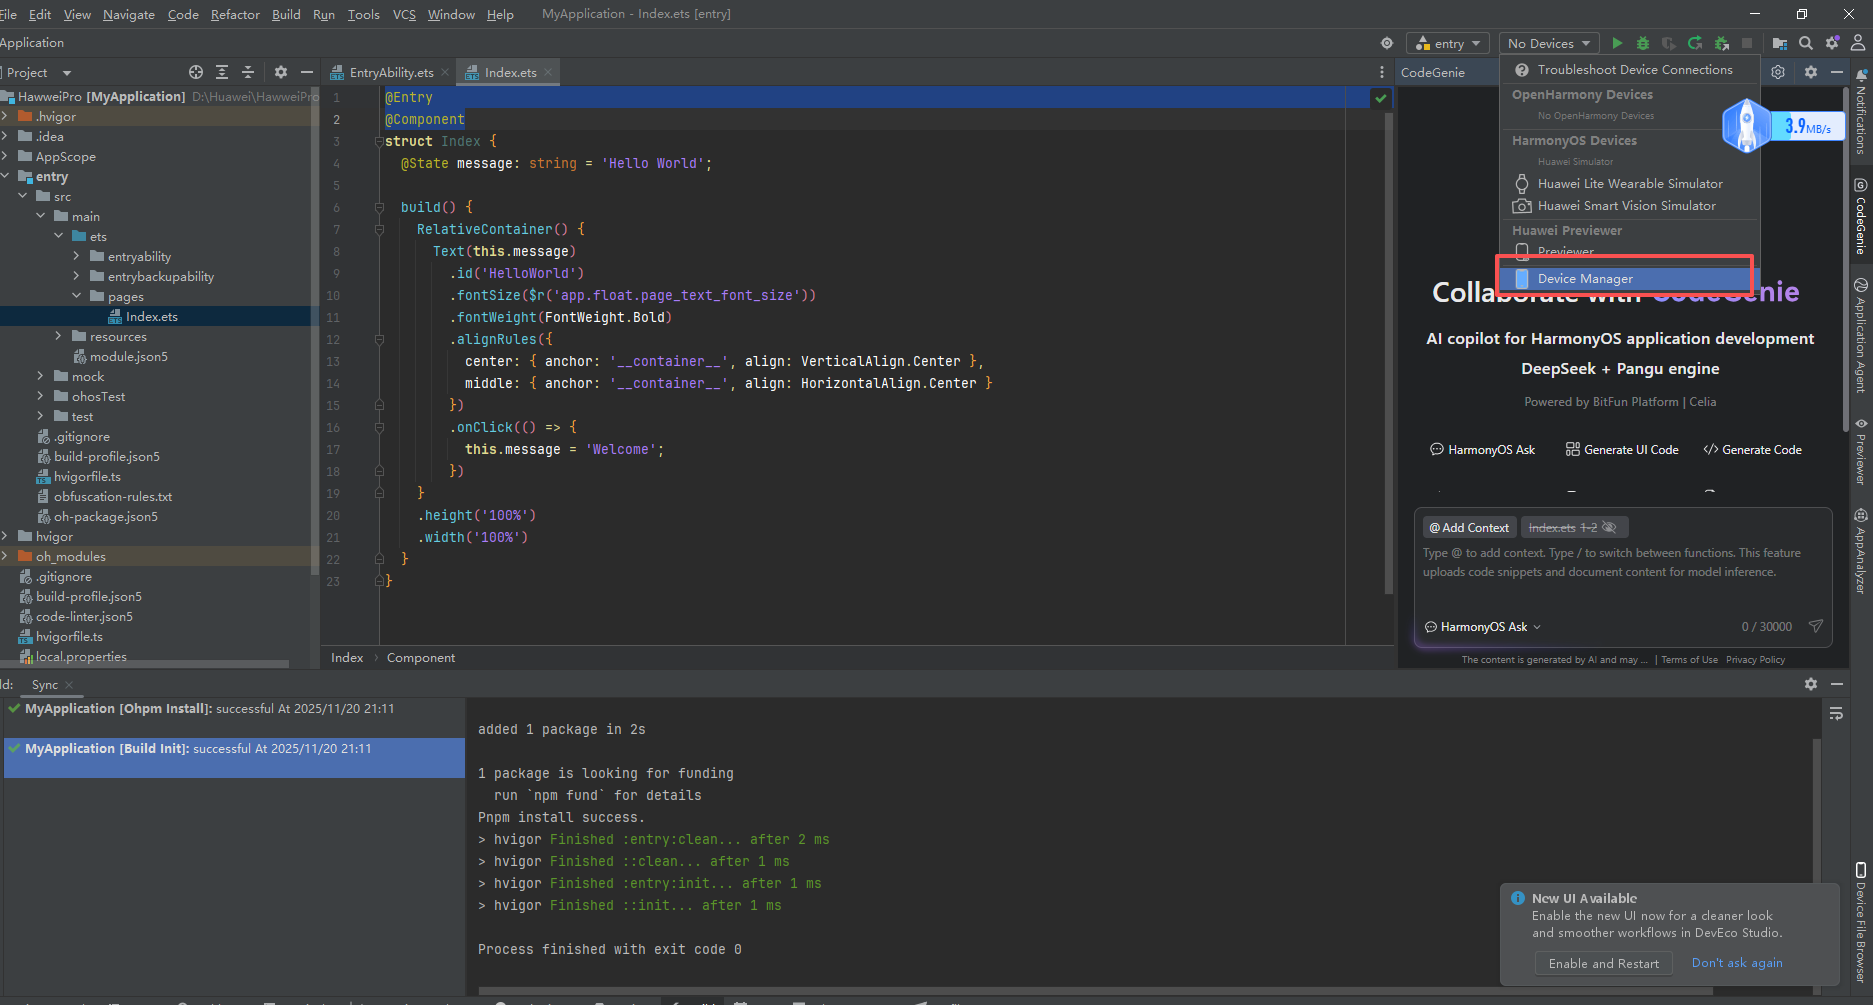Expand the resources folder
This screenshot has height=1005, width=1873.
click(x=59, y=336)
